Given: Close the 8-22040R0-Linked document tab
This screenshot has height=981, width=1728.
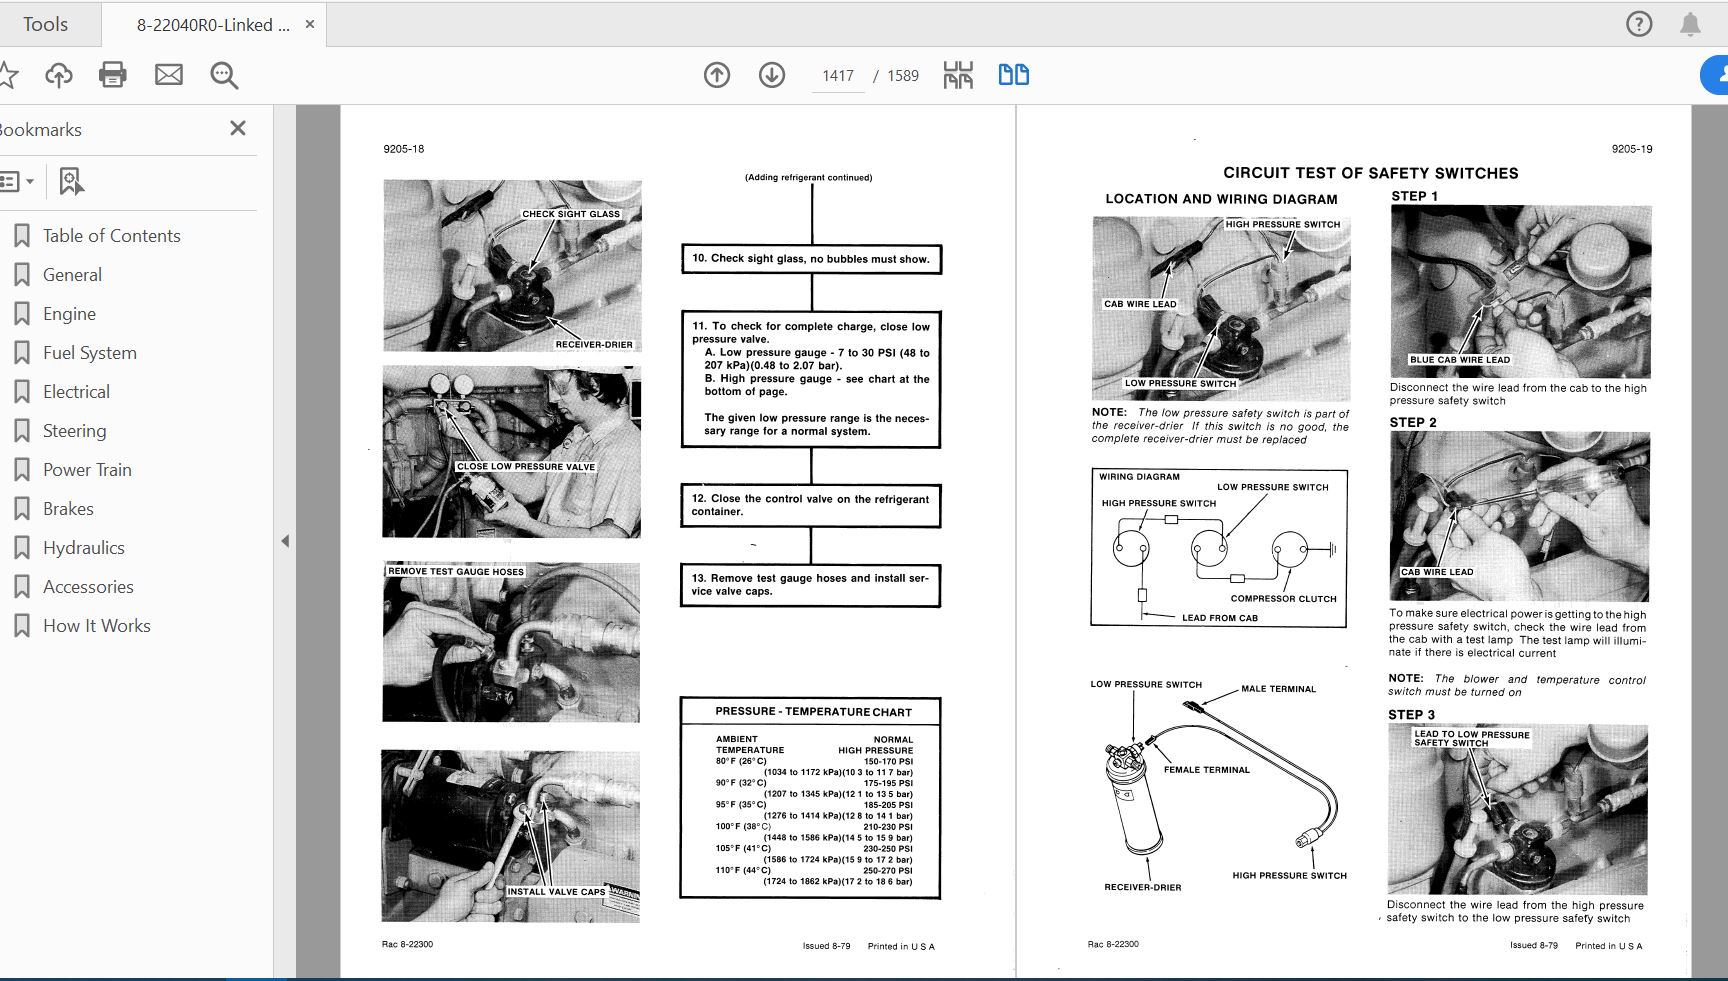Looking at the screenshot, I should click(x=310, y=24).
